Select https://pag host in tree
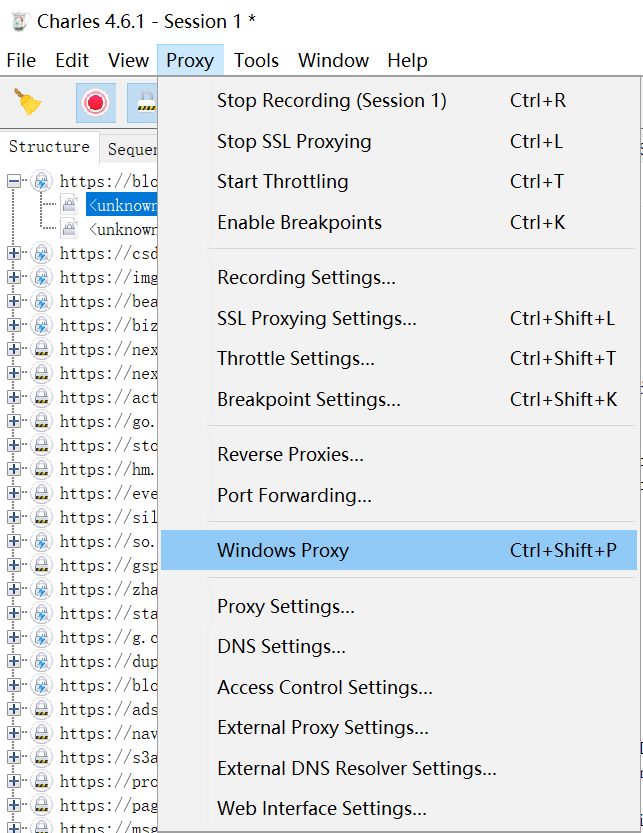The height and width of the screenshot is (833, 643). tap(108, 806)
